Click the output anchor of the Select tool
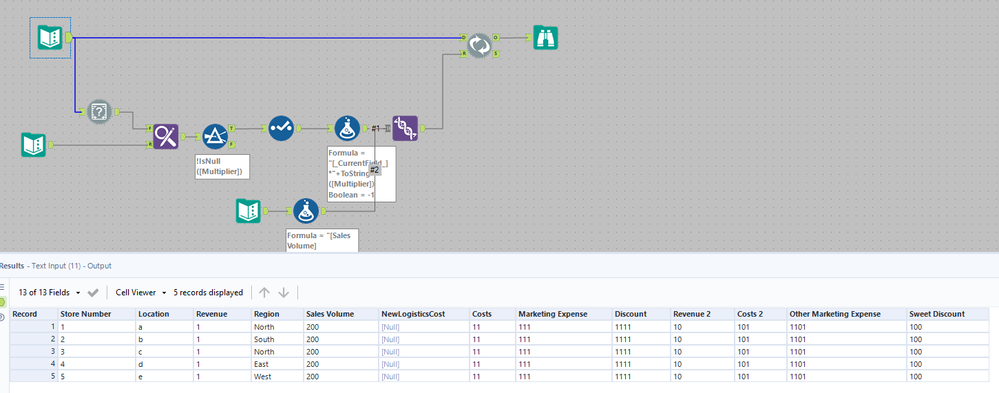This screenshot has height=393, width=999. pyautogui.click(x=298, y=128)
